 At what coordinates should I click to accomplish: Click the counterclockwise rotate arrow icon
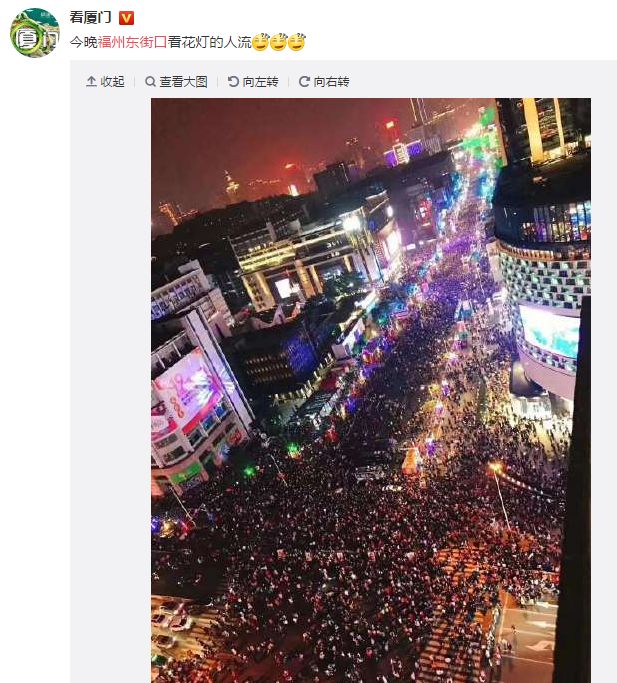[x=234, y=81]
